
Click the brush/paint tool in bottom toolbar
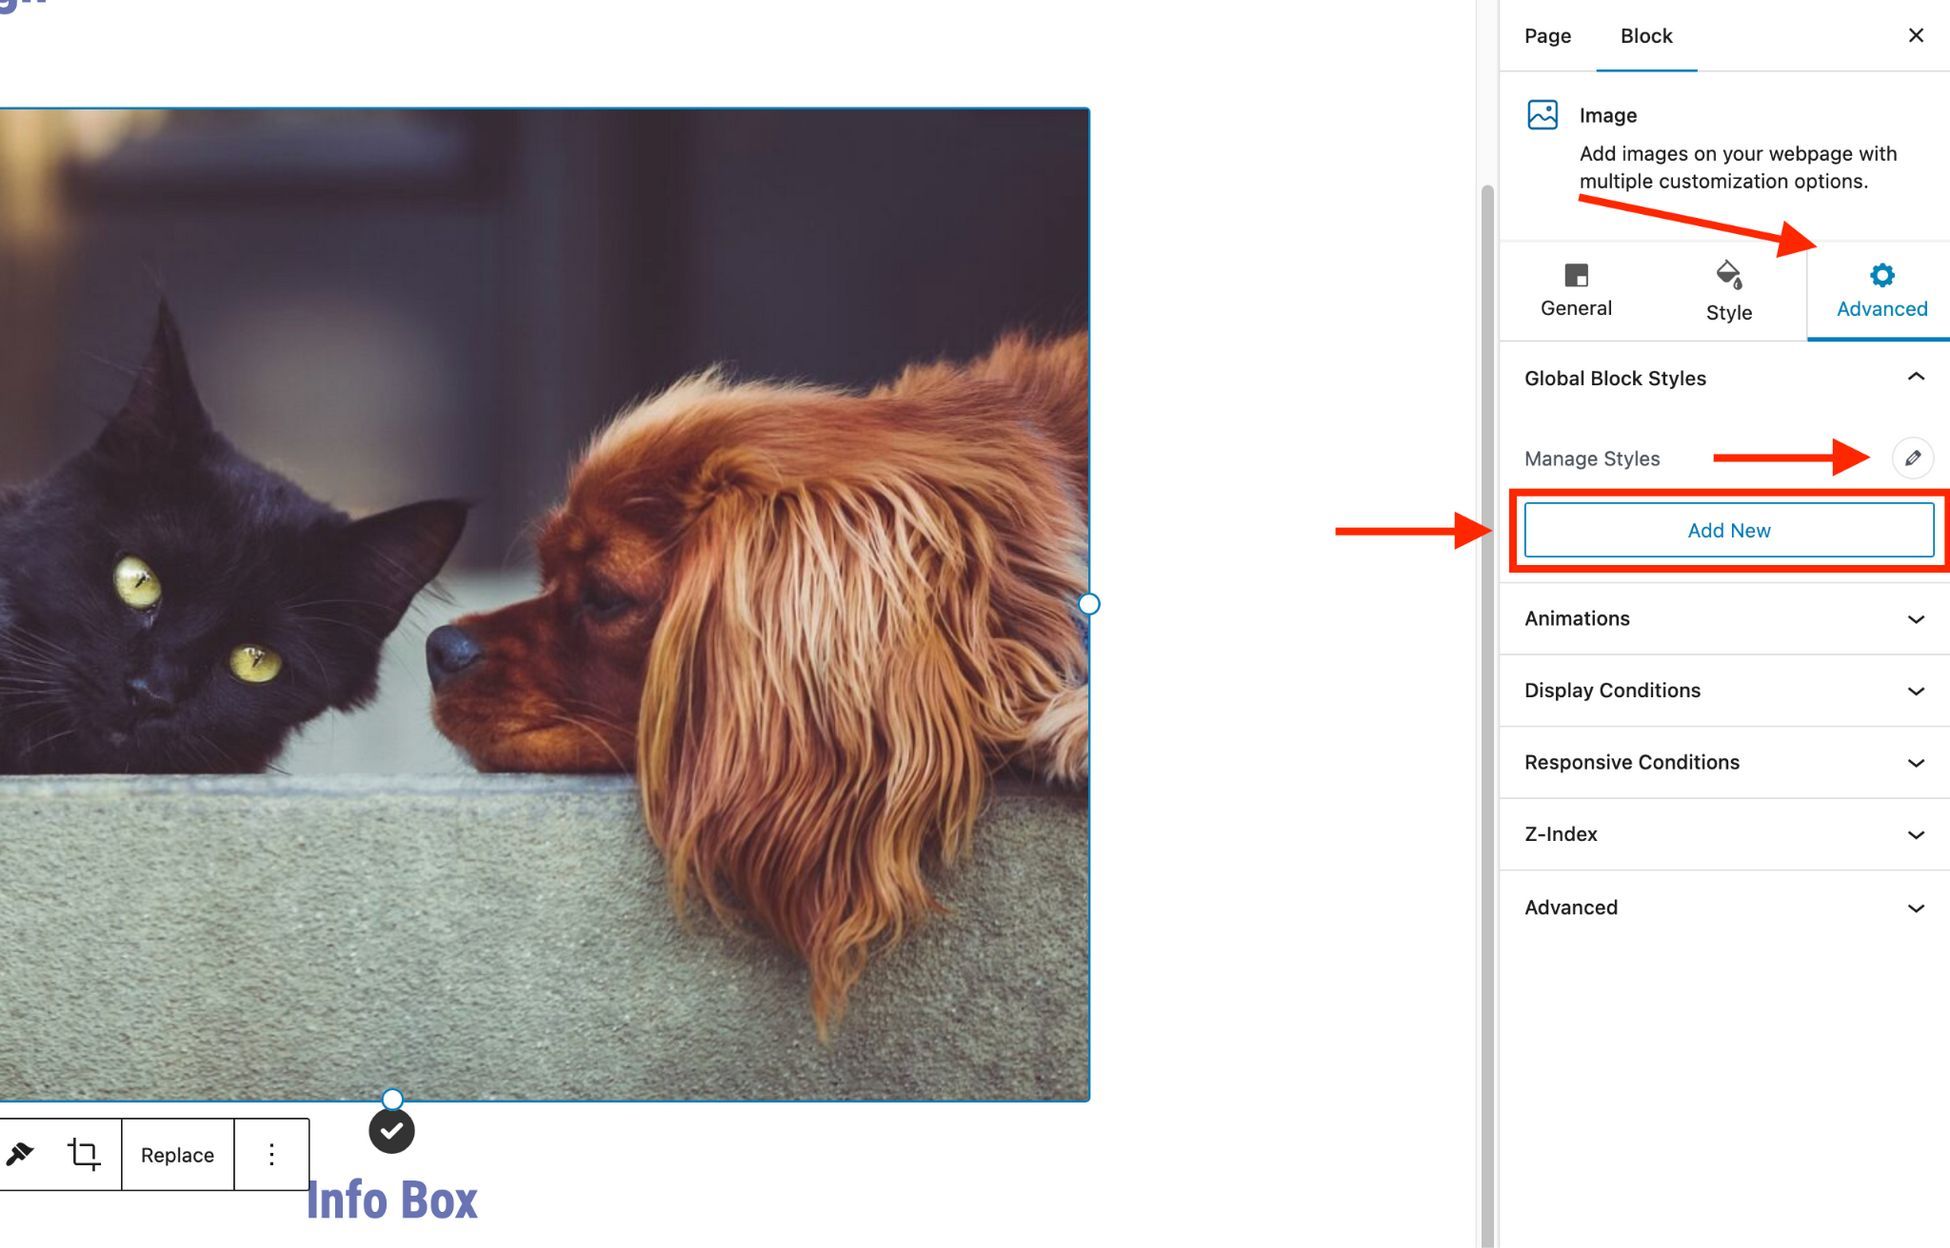pos(20,1154)
